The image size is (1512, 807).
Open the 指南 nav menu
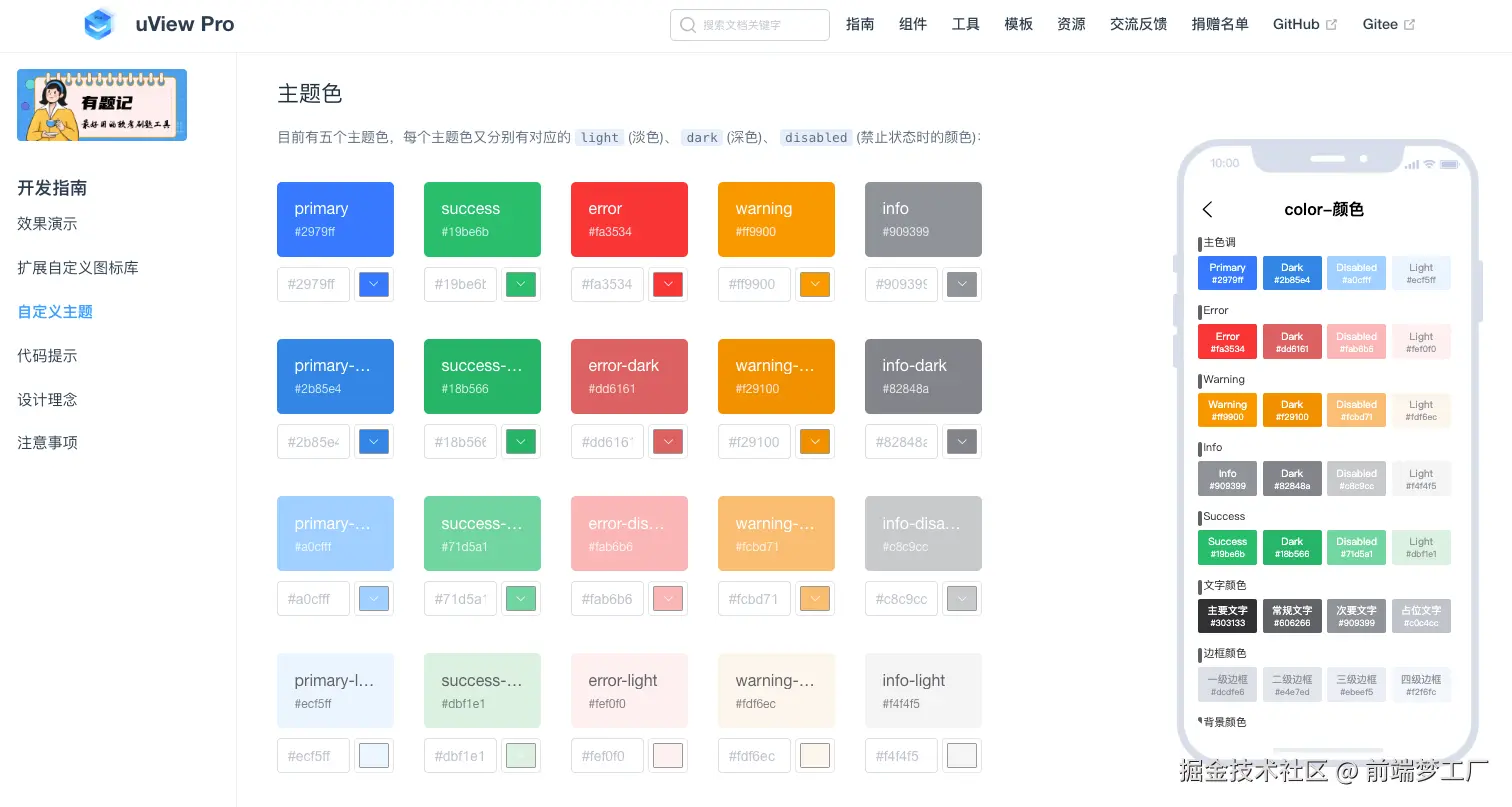click(x=860, y=24)
